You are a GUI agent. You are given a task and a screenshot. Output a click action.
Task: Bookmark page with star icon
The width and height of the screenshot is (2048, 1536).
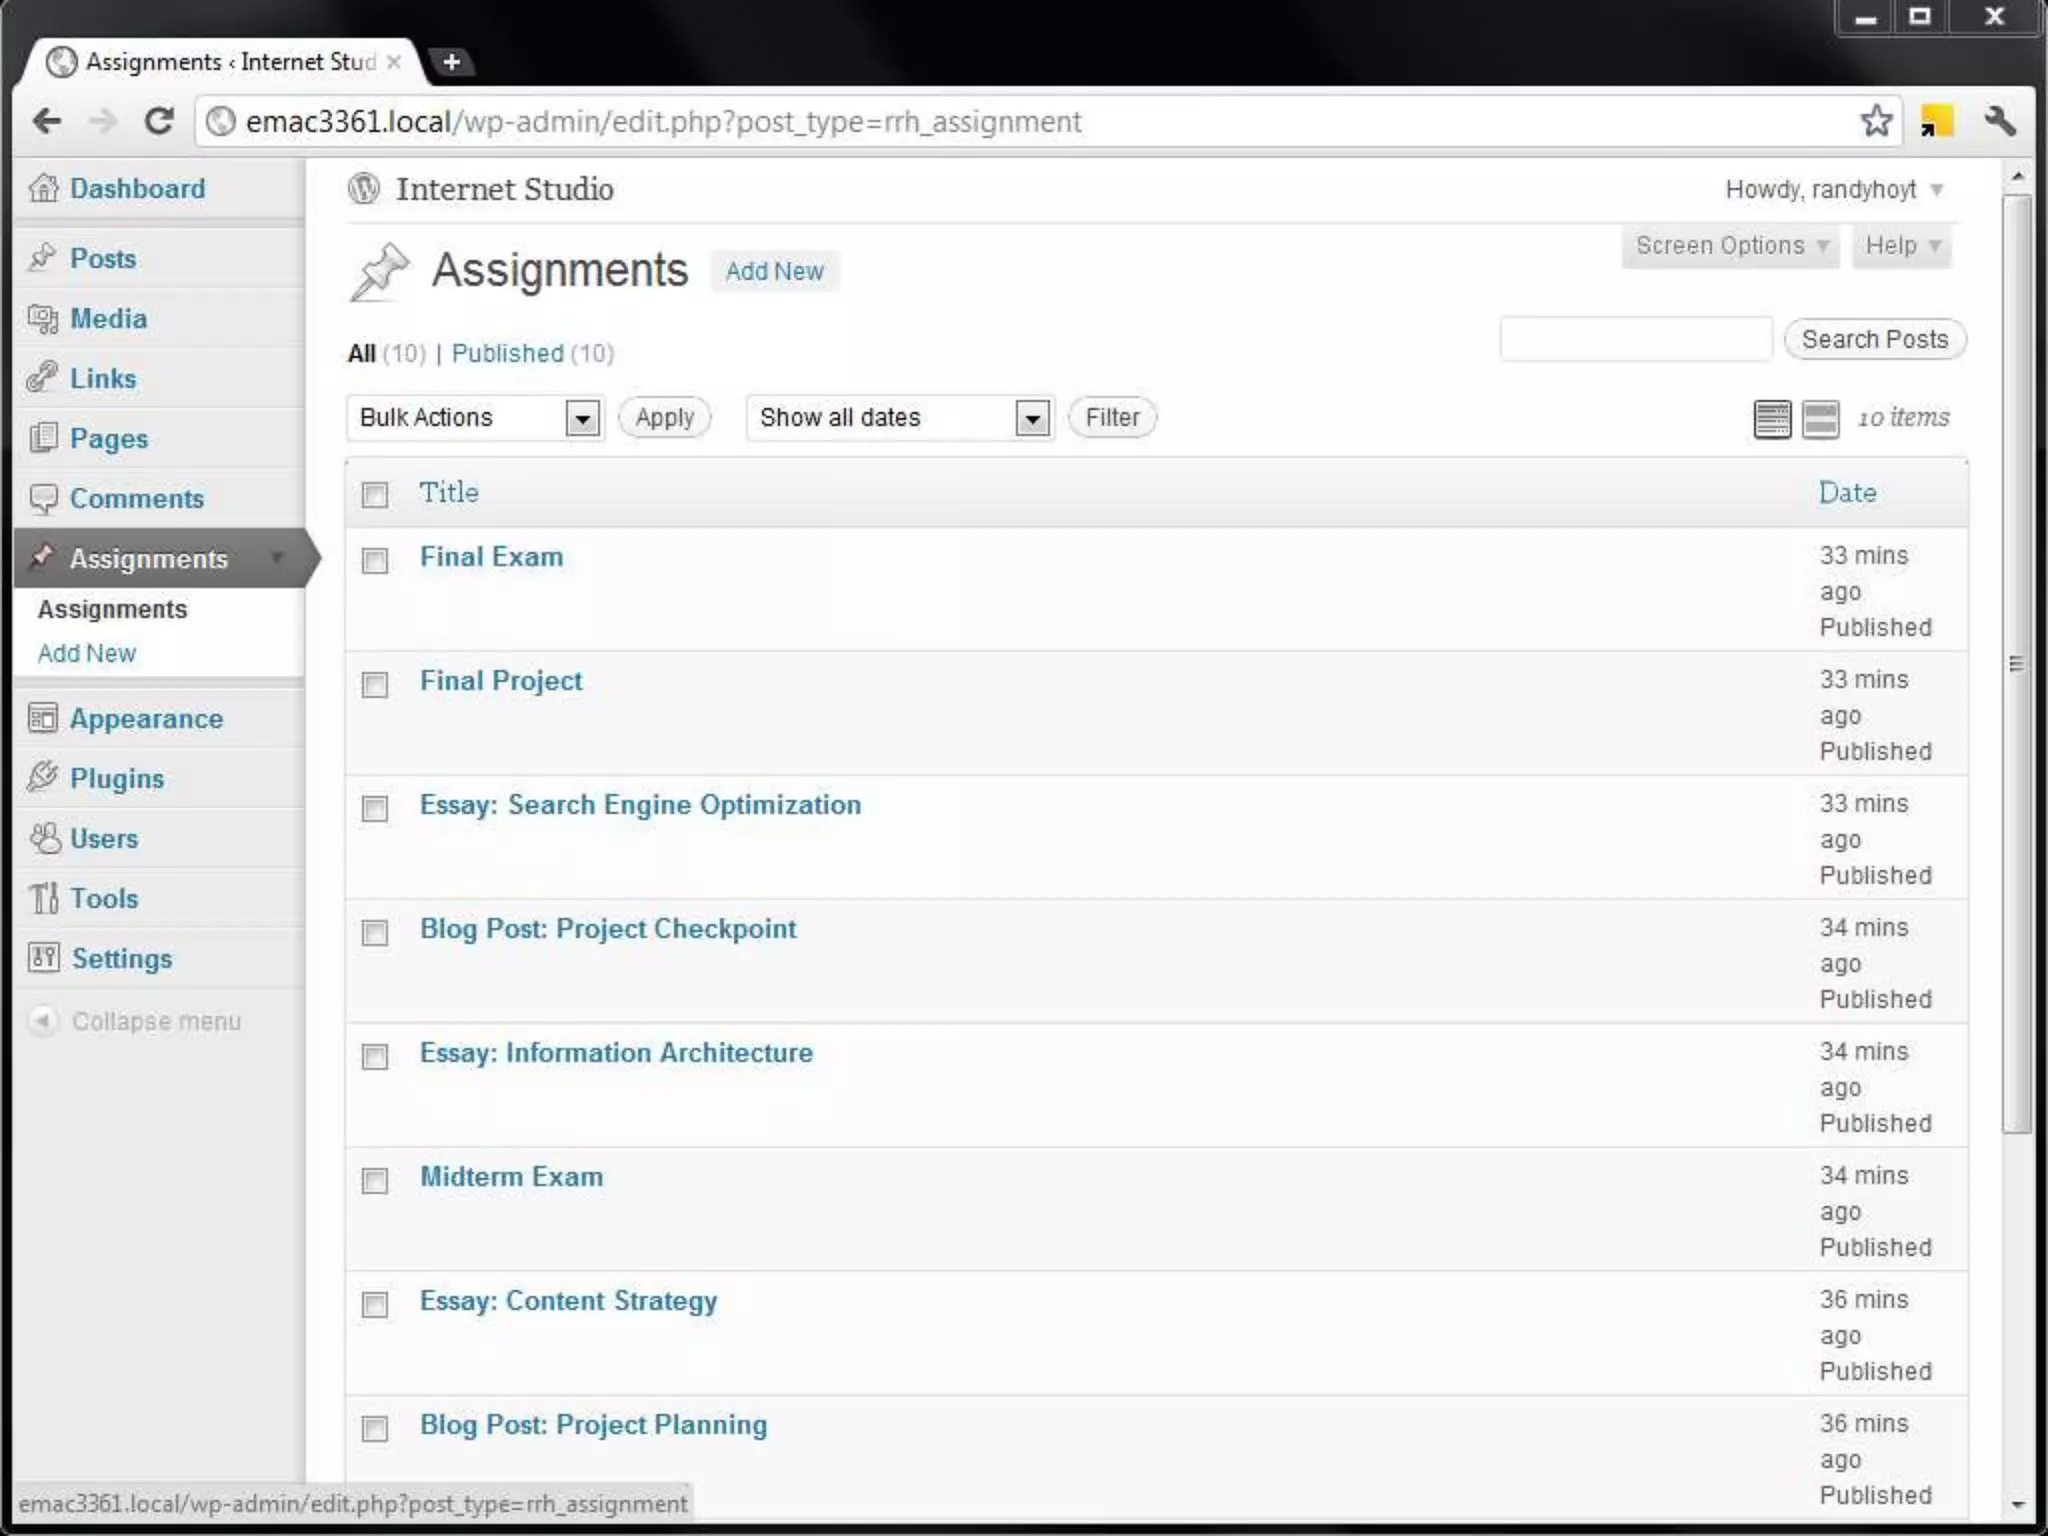[x=1876, y=122]
